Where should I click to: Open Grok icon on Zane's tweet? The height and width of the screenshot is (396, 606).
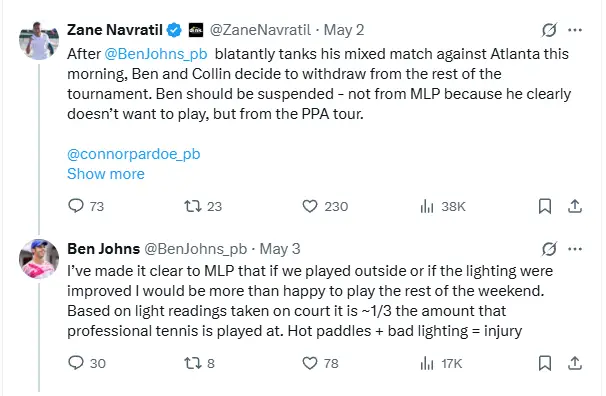pos(549,30)
